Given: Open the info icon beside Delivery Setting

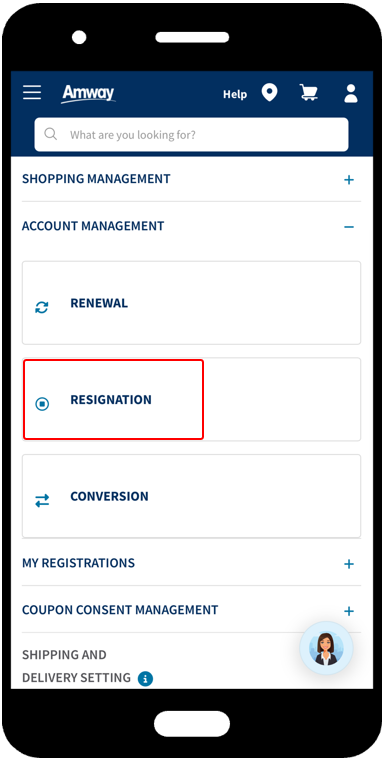Looking at the screenshot, I should 145,678.
